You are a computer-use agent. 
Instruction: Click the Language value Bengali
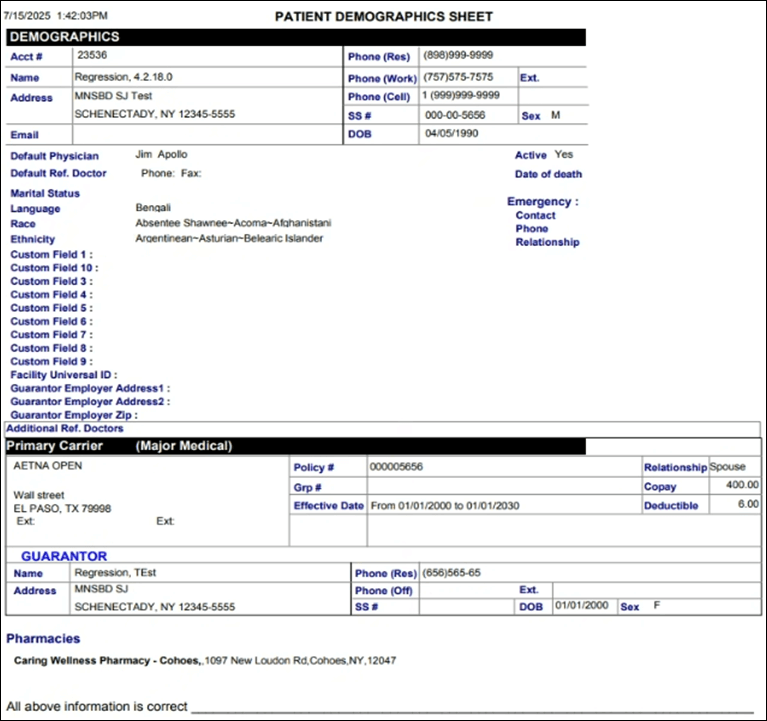[x=153, y=208]
